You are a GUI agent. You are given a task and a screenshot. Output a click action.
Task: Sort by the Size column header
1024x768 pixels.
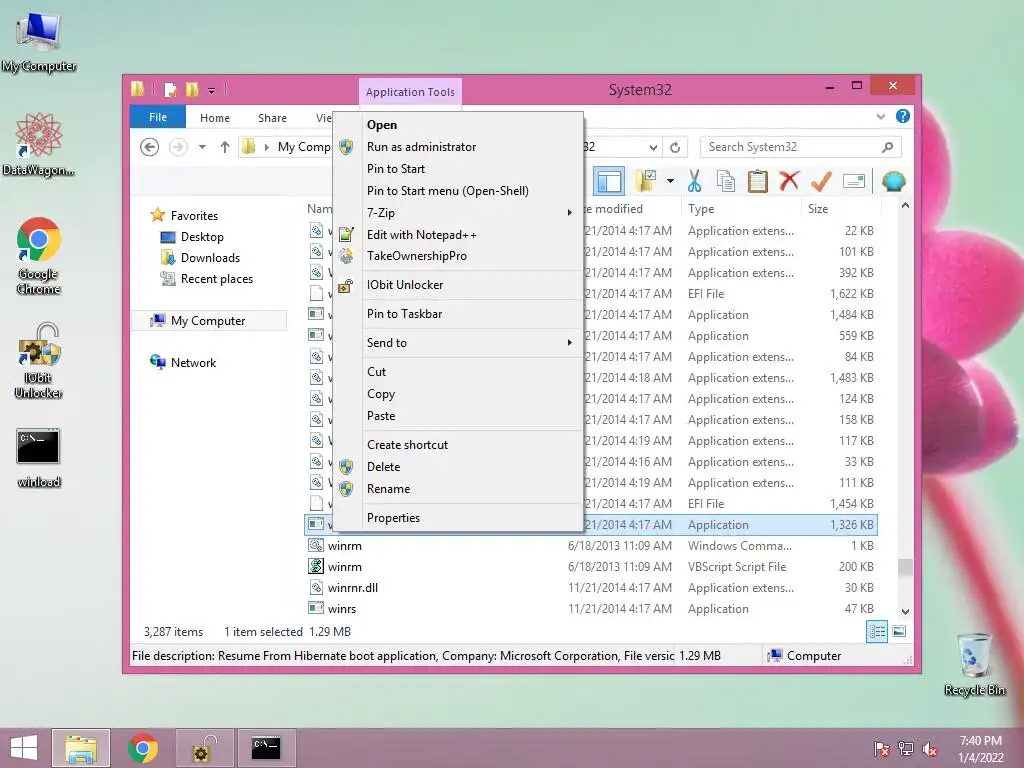840,209
